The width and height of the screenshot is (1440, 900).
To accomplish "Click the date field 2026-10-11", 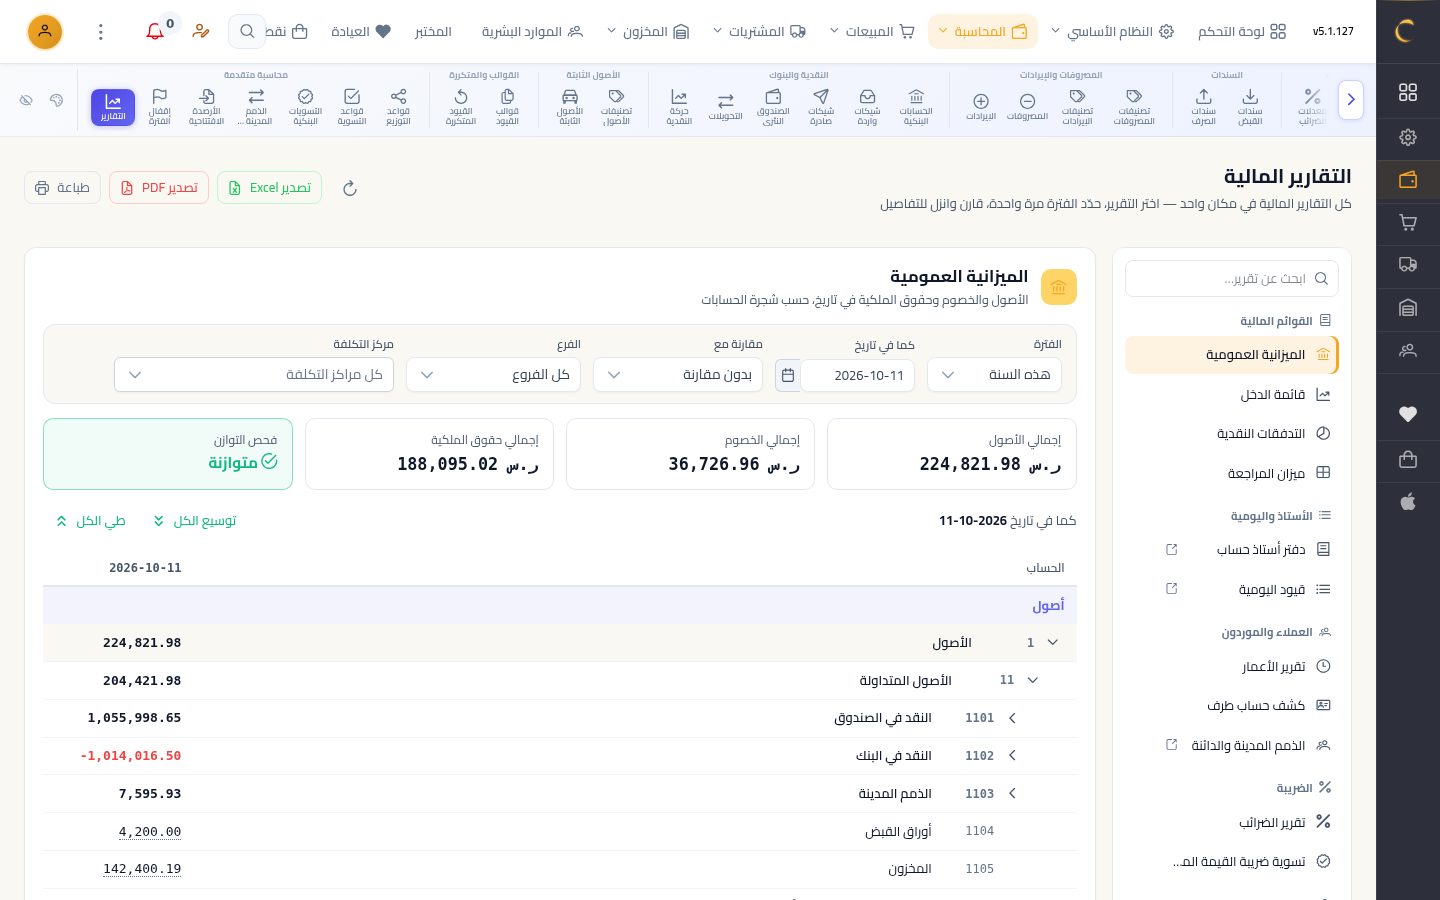I will click(x=858, y=375).
